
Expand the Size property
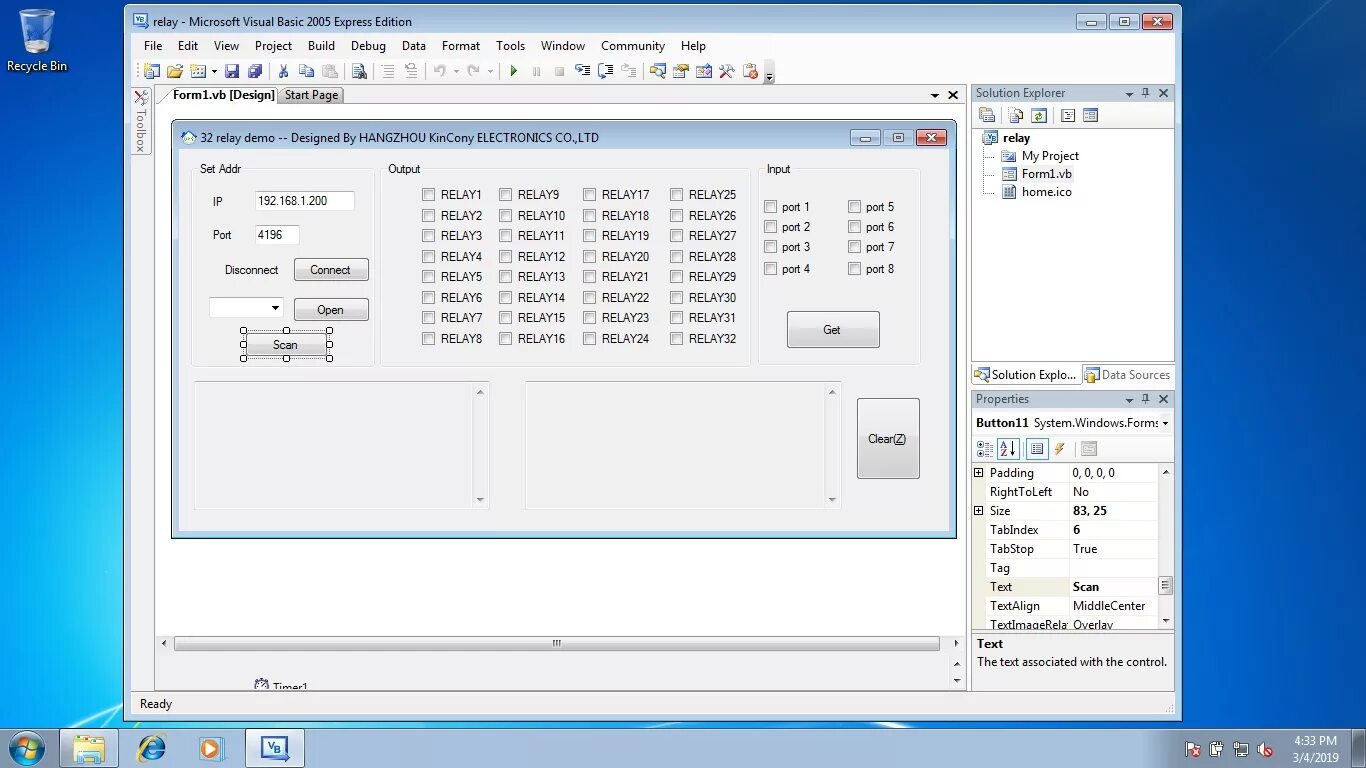tap(979, 511)
